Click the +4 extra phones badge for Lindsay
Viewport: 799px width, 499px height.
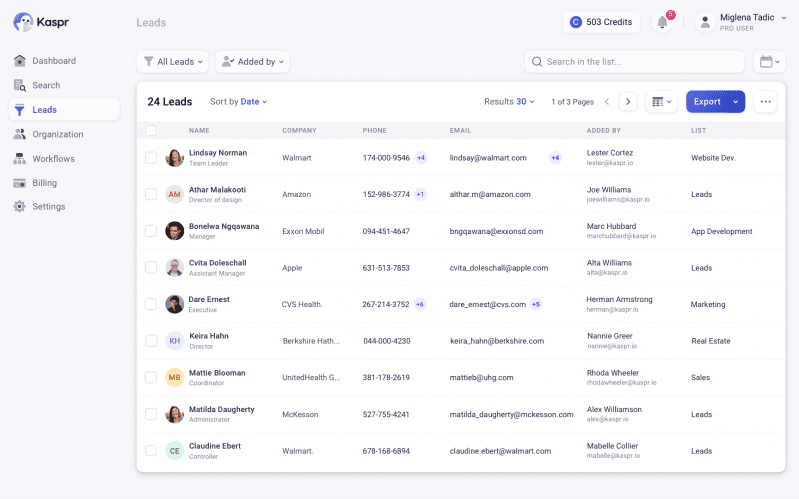point(421,158)
